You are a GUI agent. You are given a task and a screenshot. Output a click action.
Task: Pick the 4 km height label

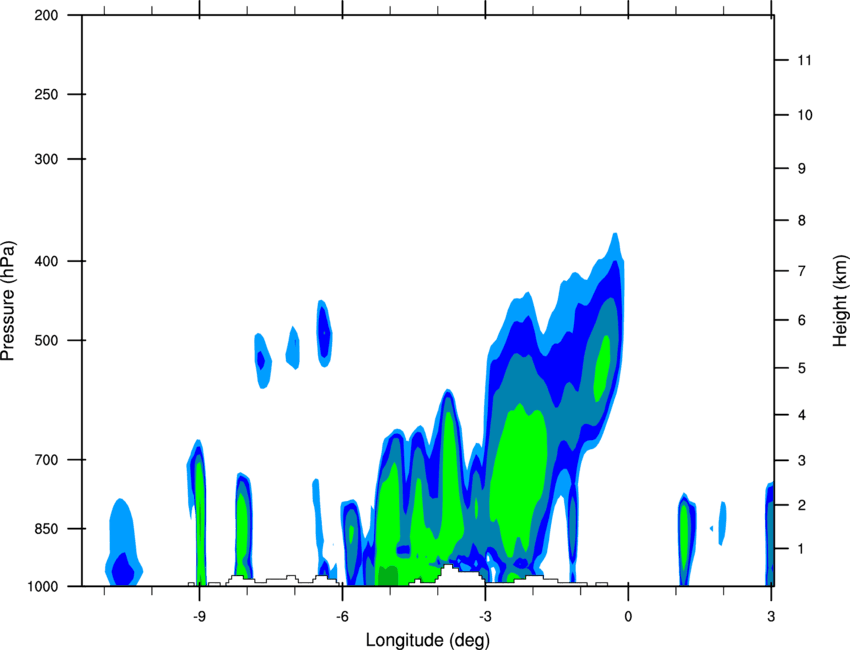[x=802, y=415]
